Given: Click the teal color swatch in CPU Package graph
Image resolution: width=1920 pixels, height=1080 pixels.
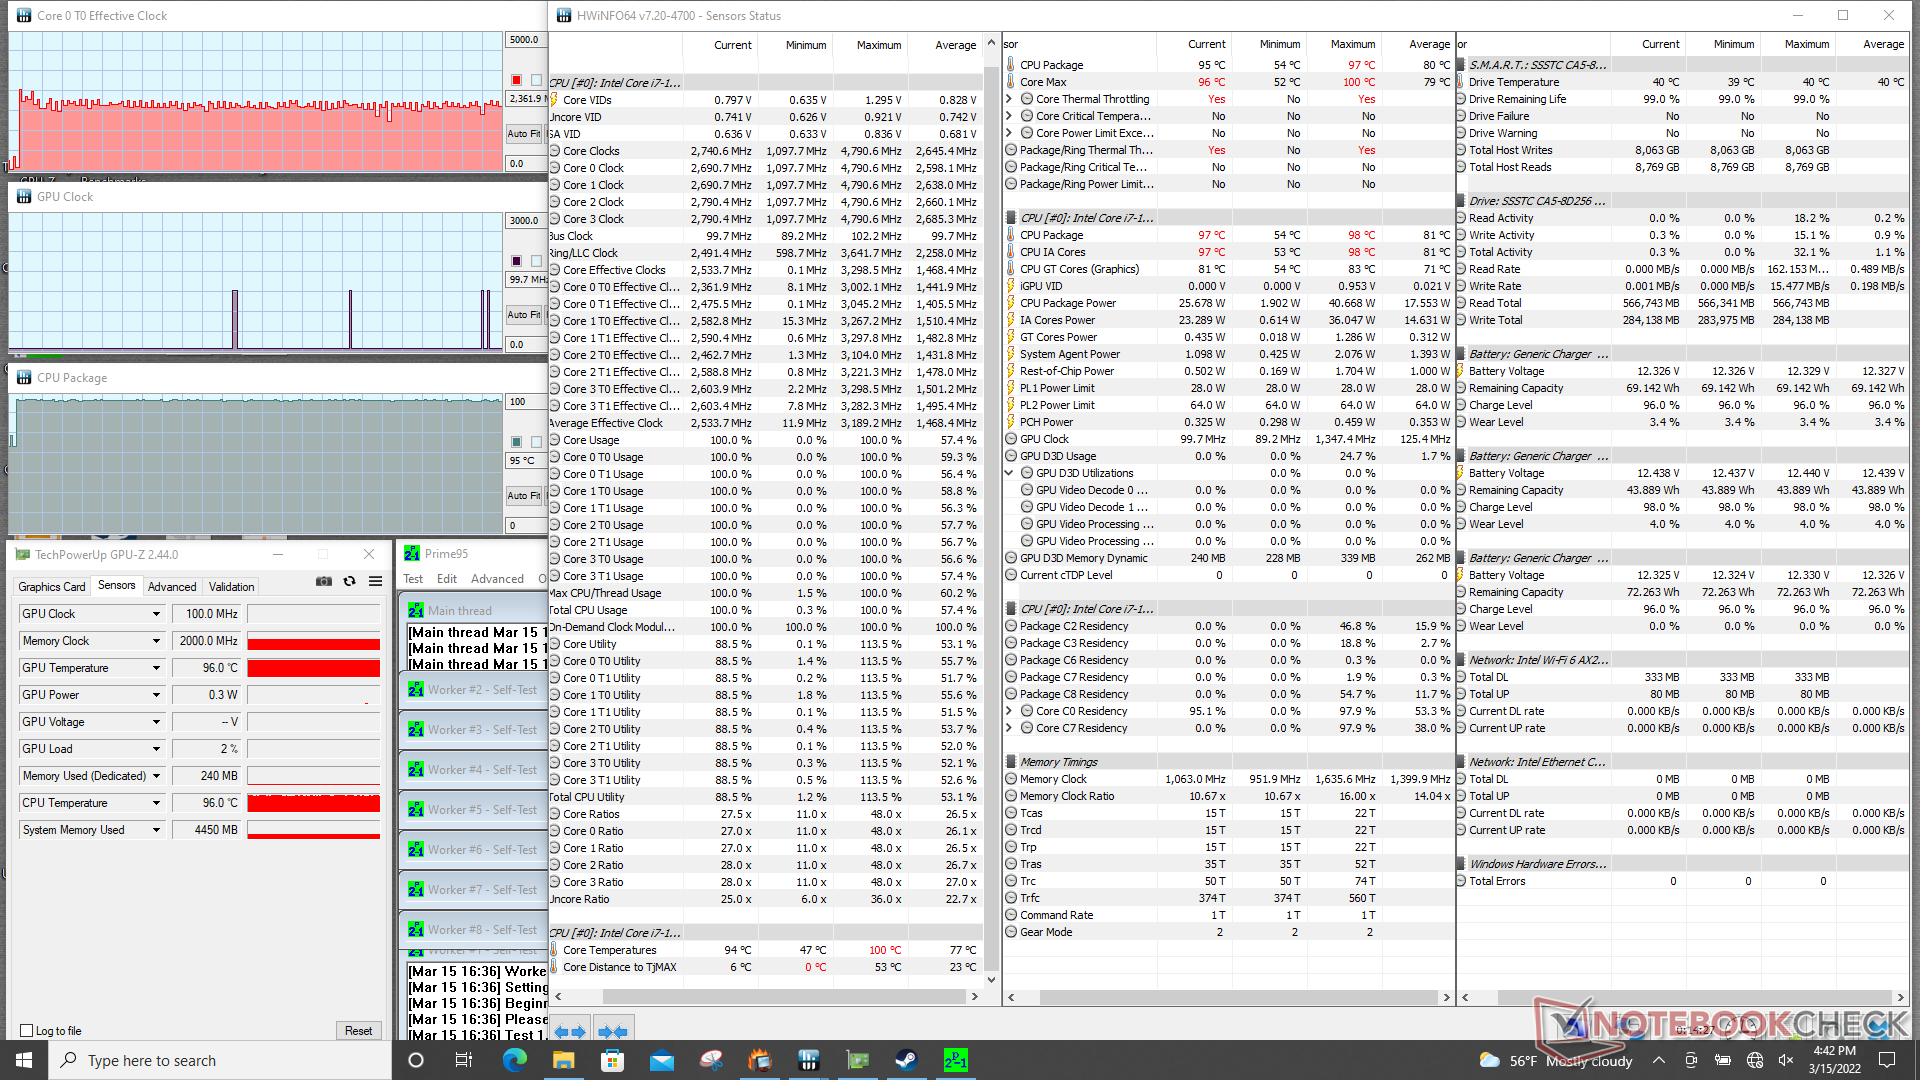Looking at the screenshot, I should pos(516,442).
